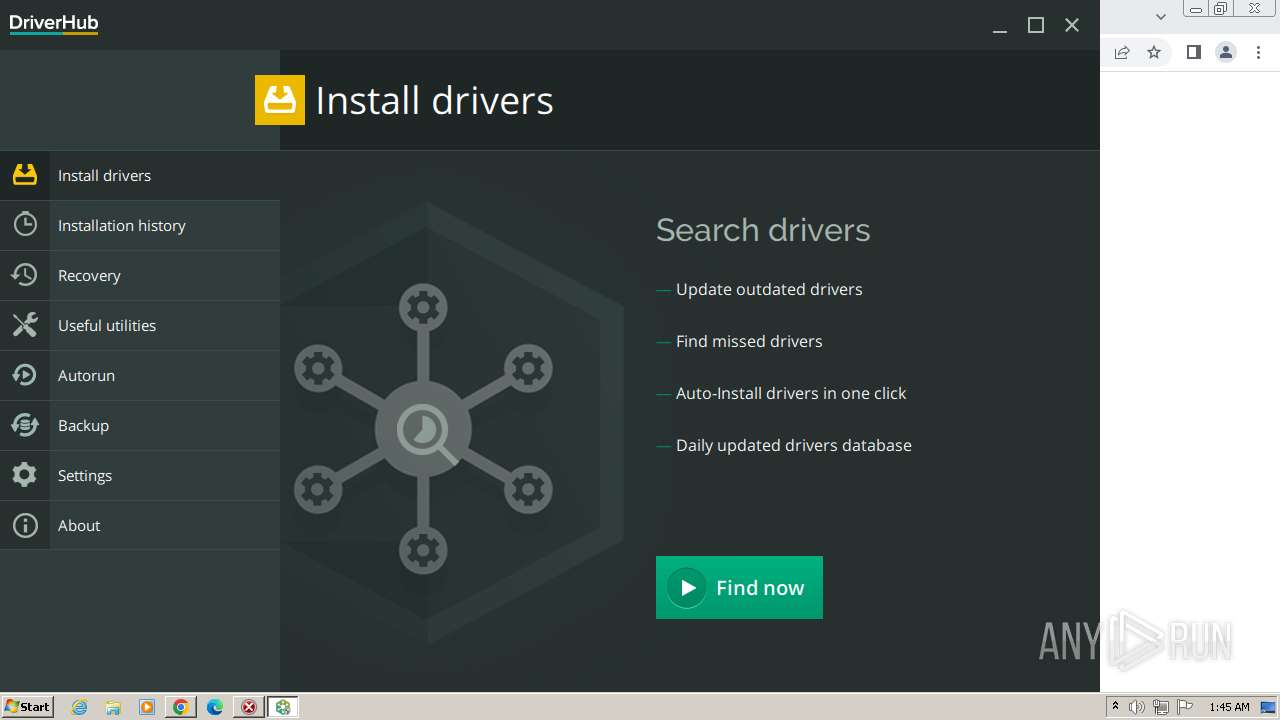Click the 'Search drivers' heading

tap(763, 230)
